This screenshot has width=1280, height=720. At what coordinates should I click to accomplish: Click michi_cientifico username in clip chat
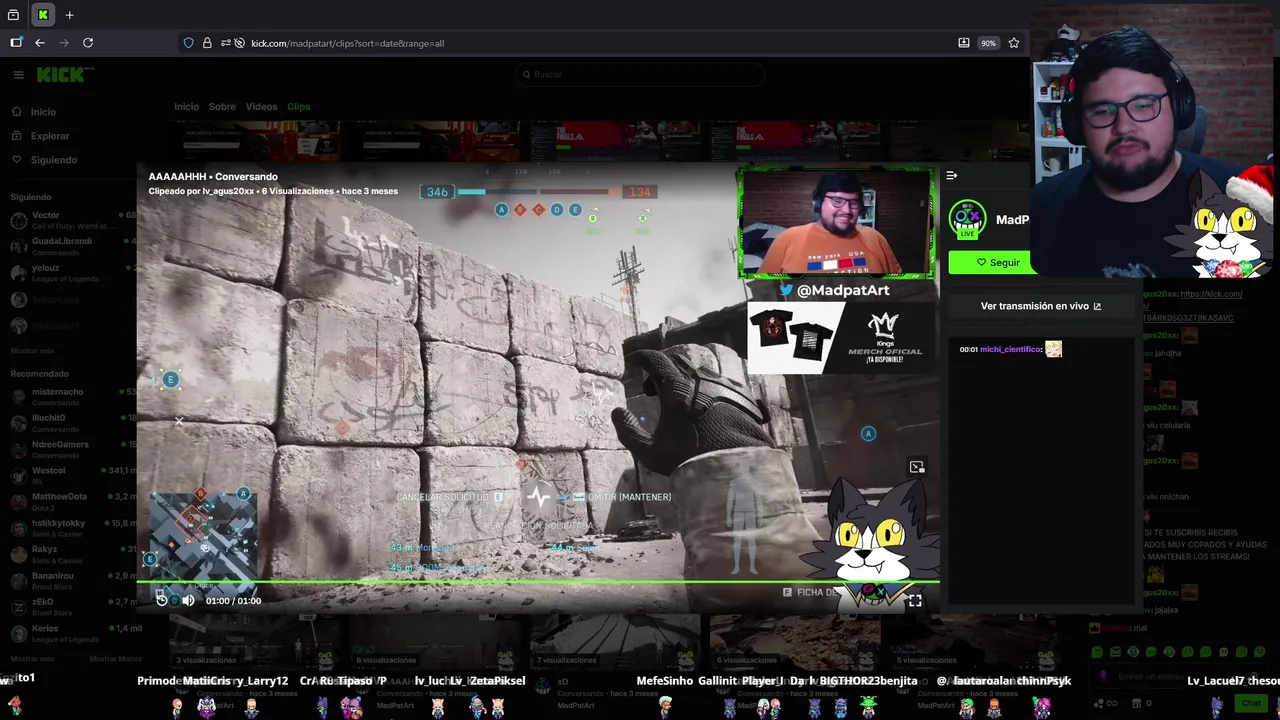point(1011,349)
